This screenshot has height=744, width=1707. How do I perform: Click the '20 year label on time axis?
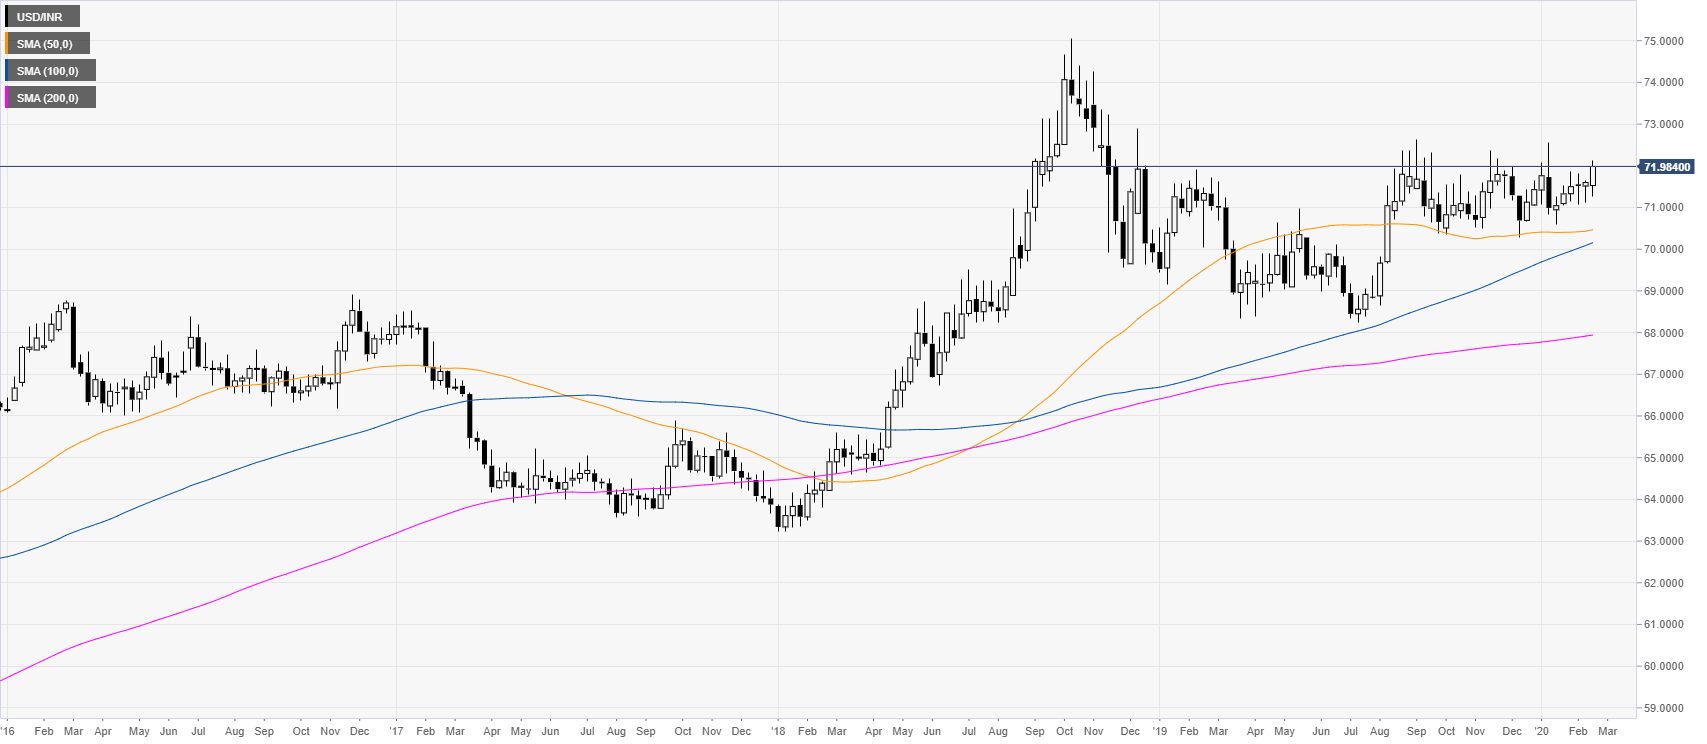pos(1541,731)
